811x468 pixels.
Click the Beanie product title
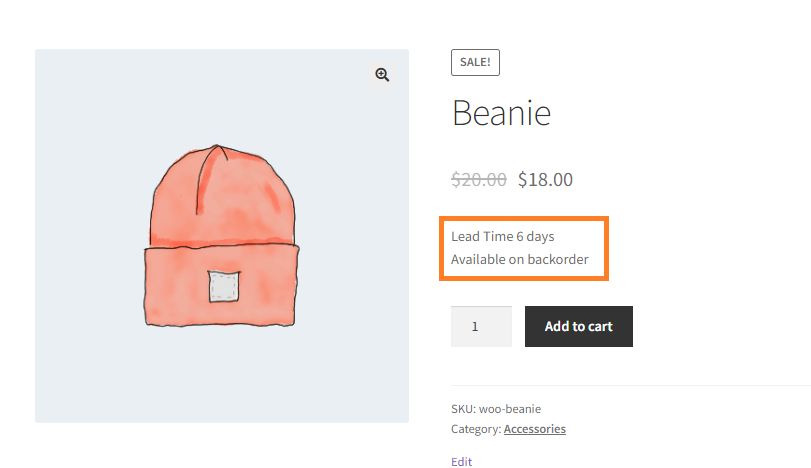[x=501, y=113]
